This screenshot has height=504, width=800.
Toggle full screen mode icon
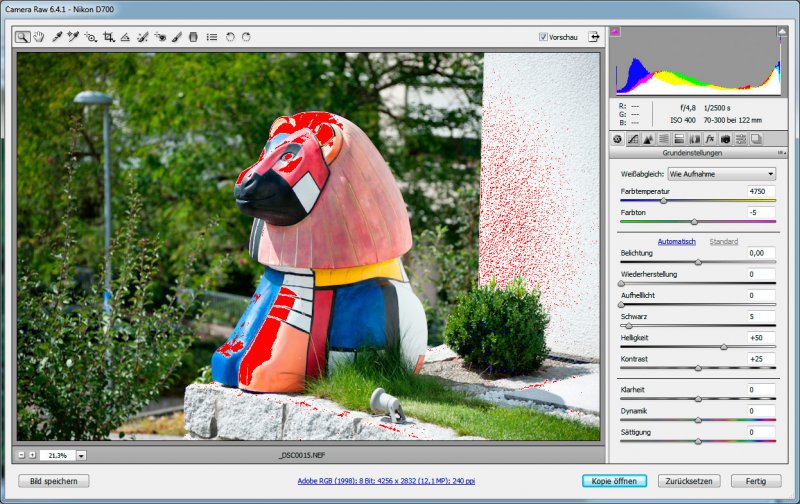click(x=594, y=37)
